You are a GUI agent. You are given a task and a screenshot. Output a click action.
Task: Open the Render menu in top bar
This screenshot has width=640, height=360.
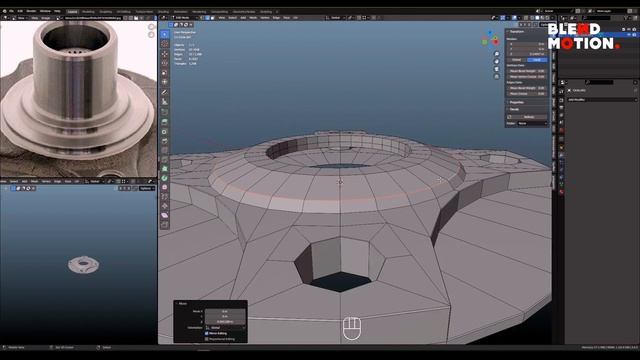point(31,11)
